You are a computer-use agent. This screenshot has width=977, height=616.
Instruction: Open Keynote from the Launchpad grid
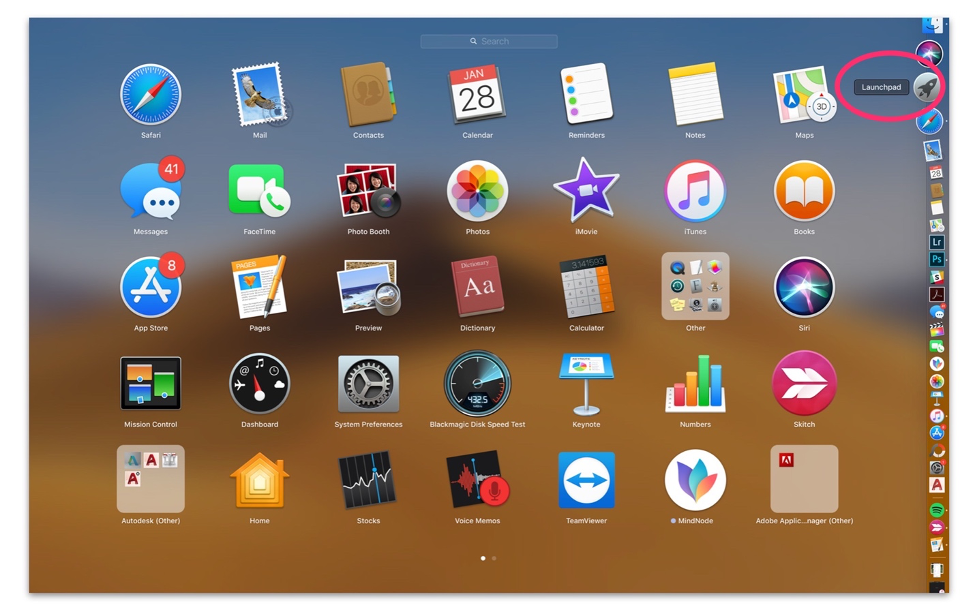pyautogui.click(x=586, y=384)
